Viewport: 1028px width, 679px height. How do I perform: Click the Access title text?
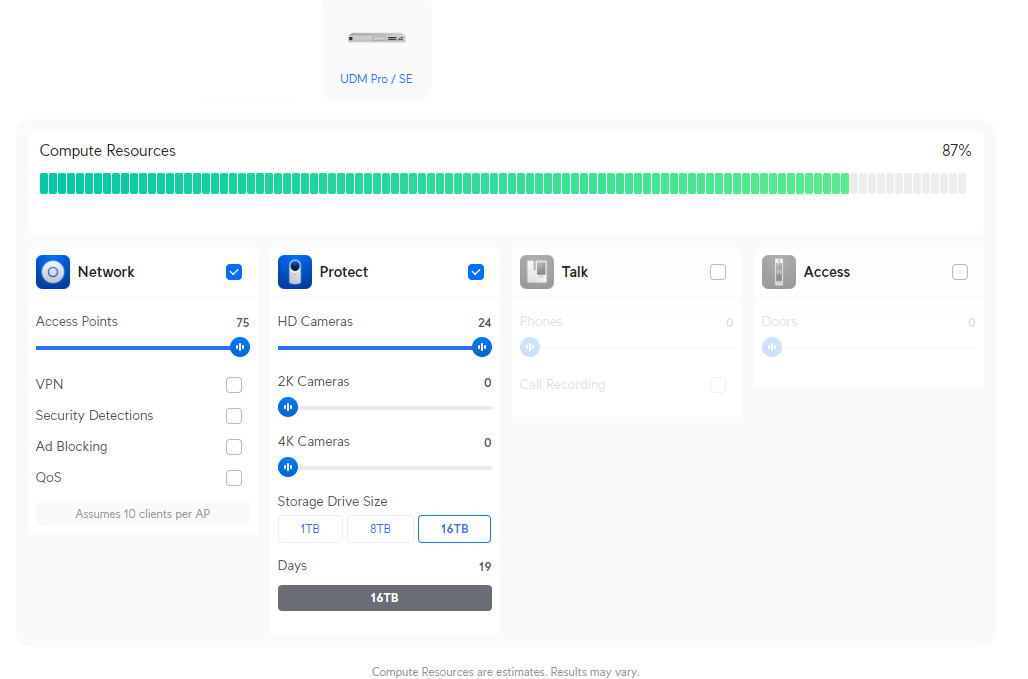[827, 272]
